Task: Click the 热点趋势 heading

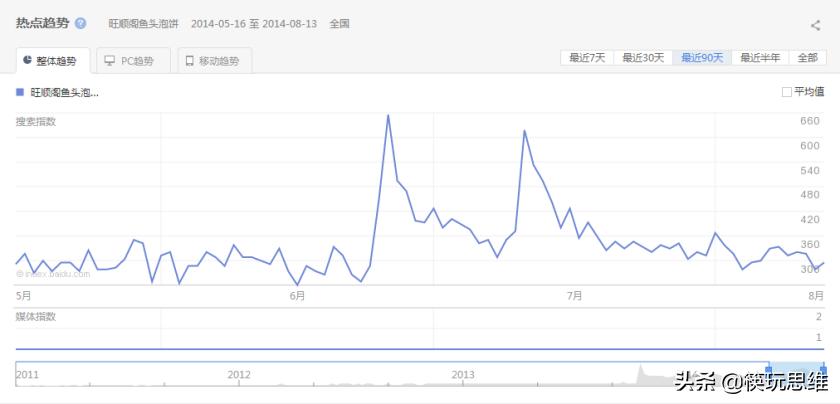Action: tap(42, 24)
